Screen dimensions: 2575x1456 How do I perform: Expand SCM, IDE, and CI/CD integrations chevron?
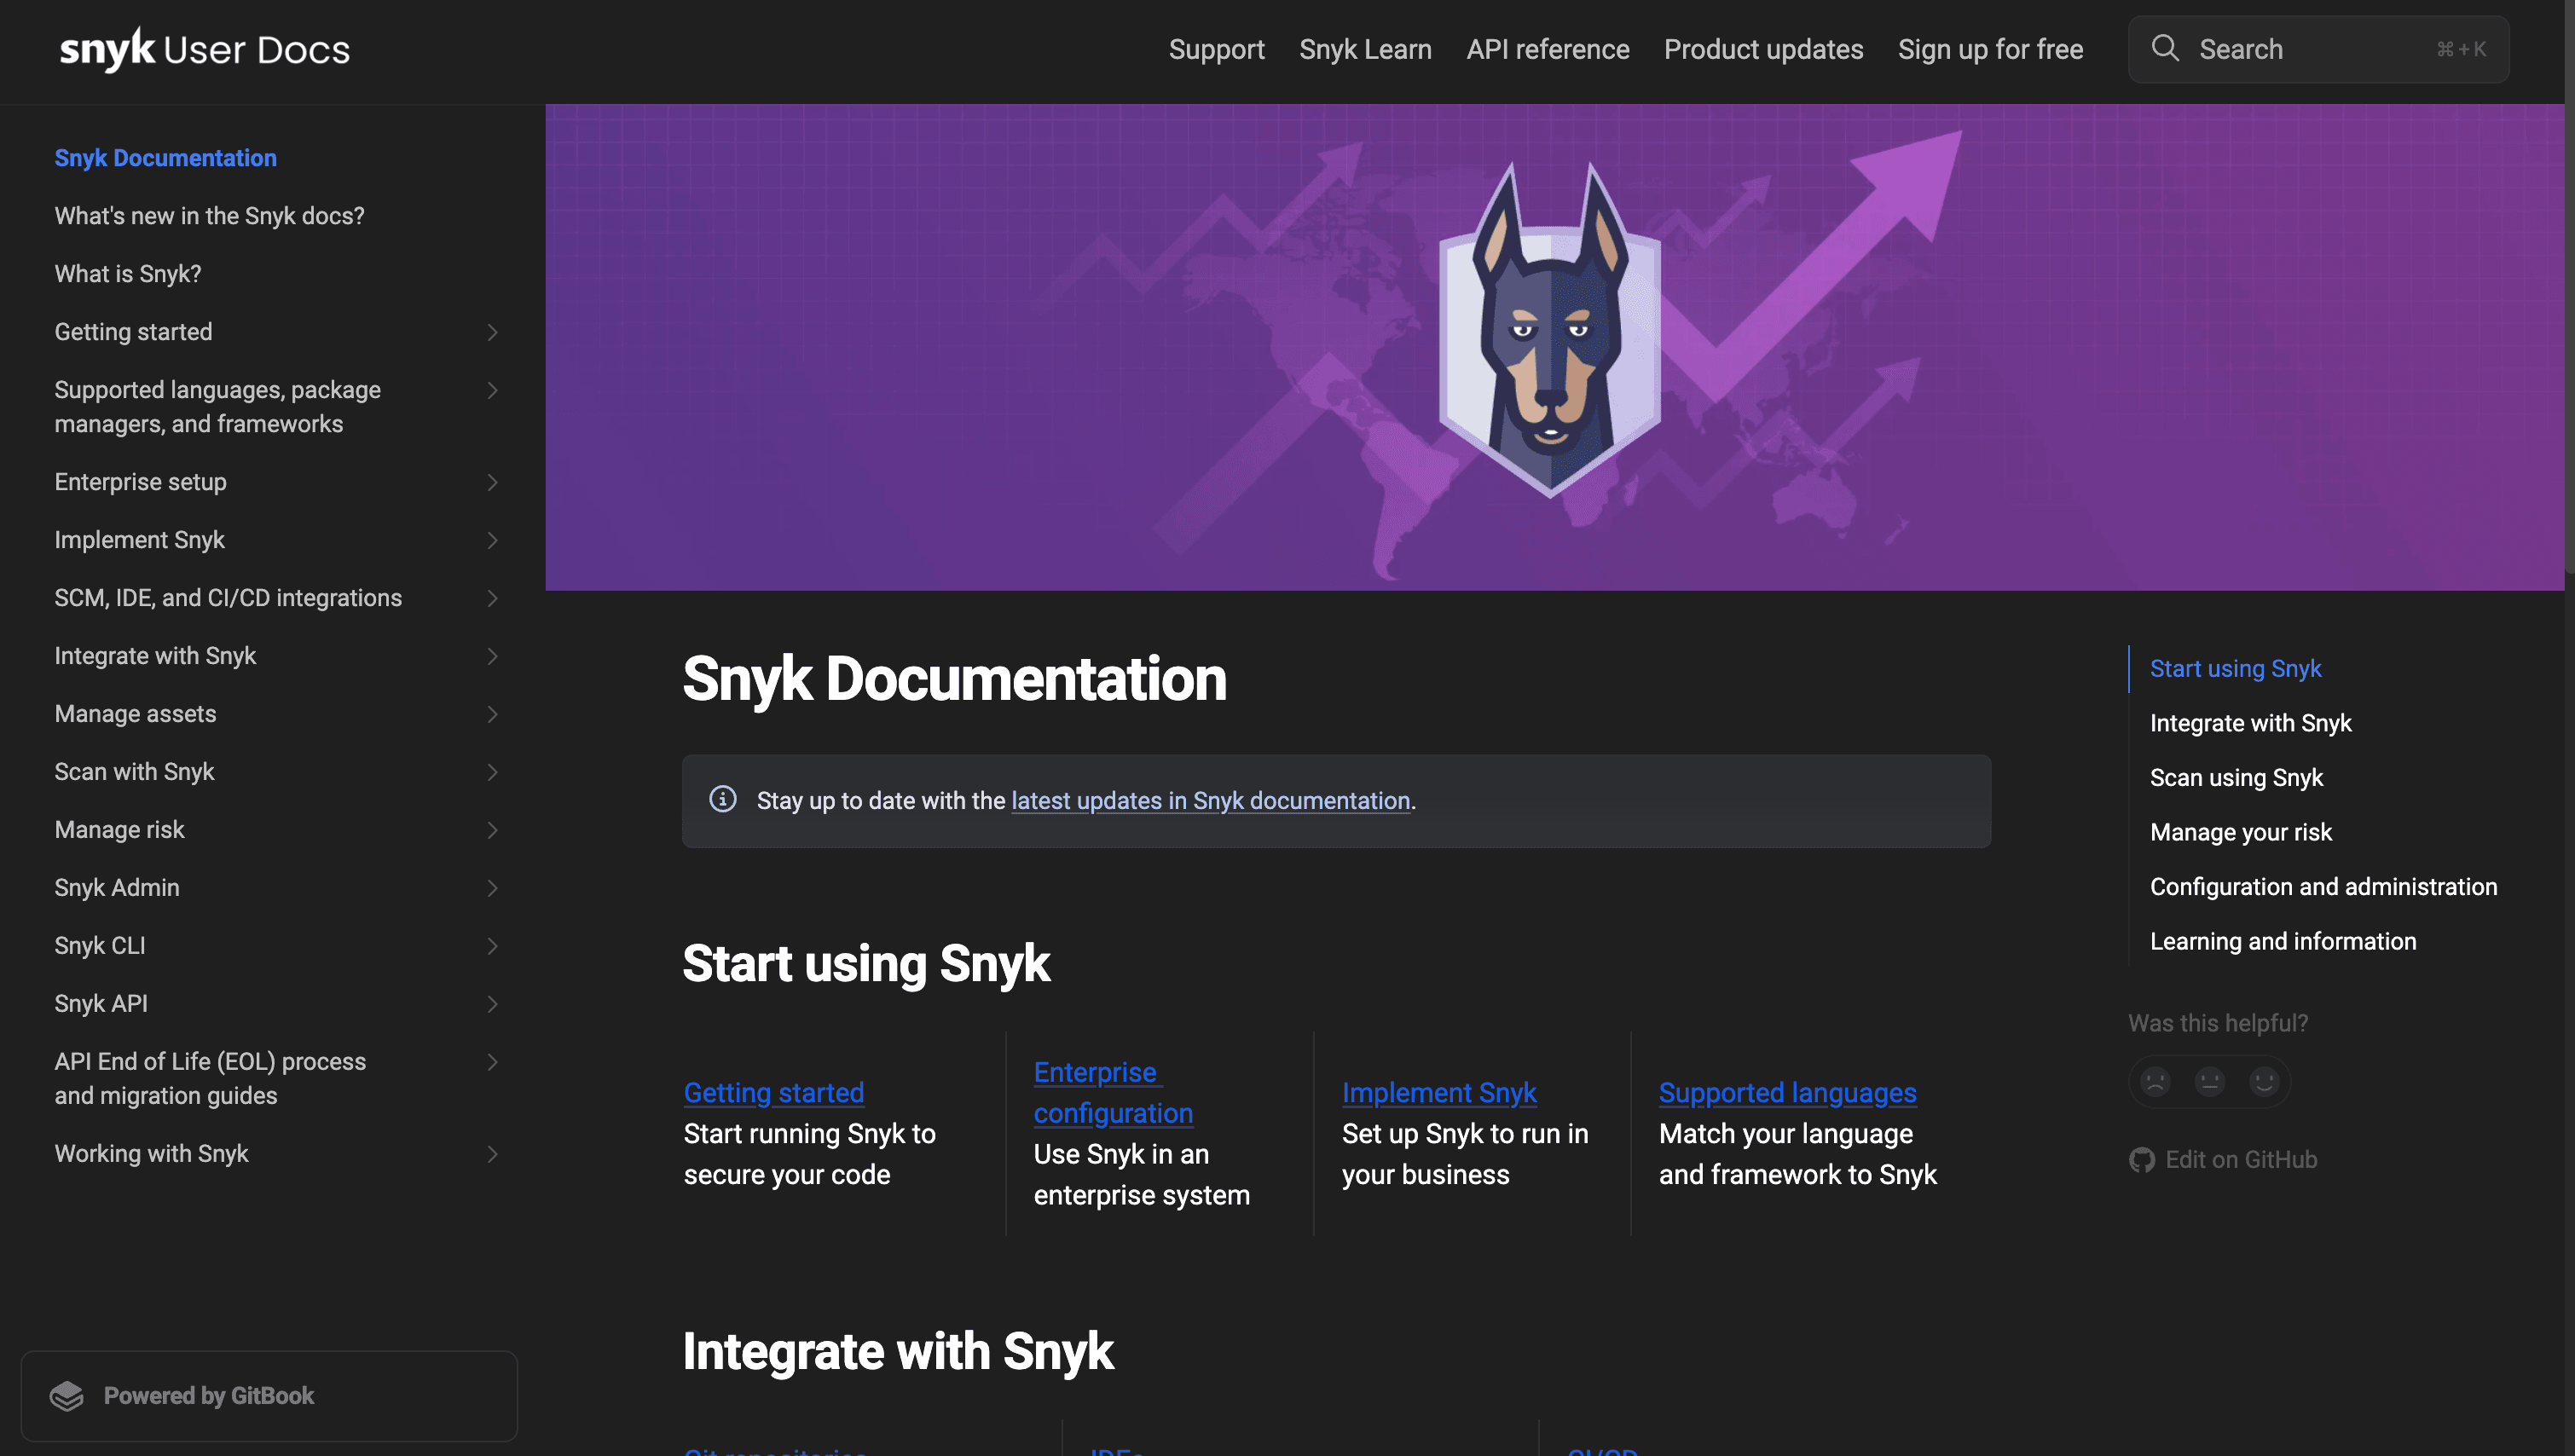492,598
